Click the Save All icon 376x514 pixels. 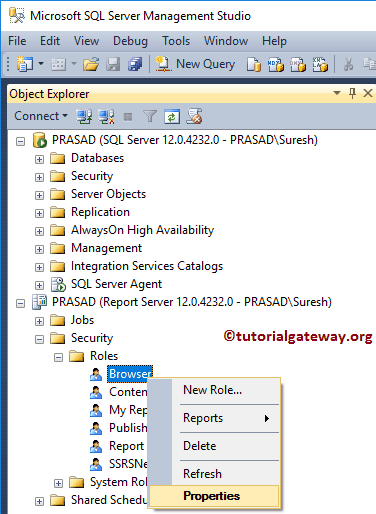coord(135,64)
